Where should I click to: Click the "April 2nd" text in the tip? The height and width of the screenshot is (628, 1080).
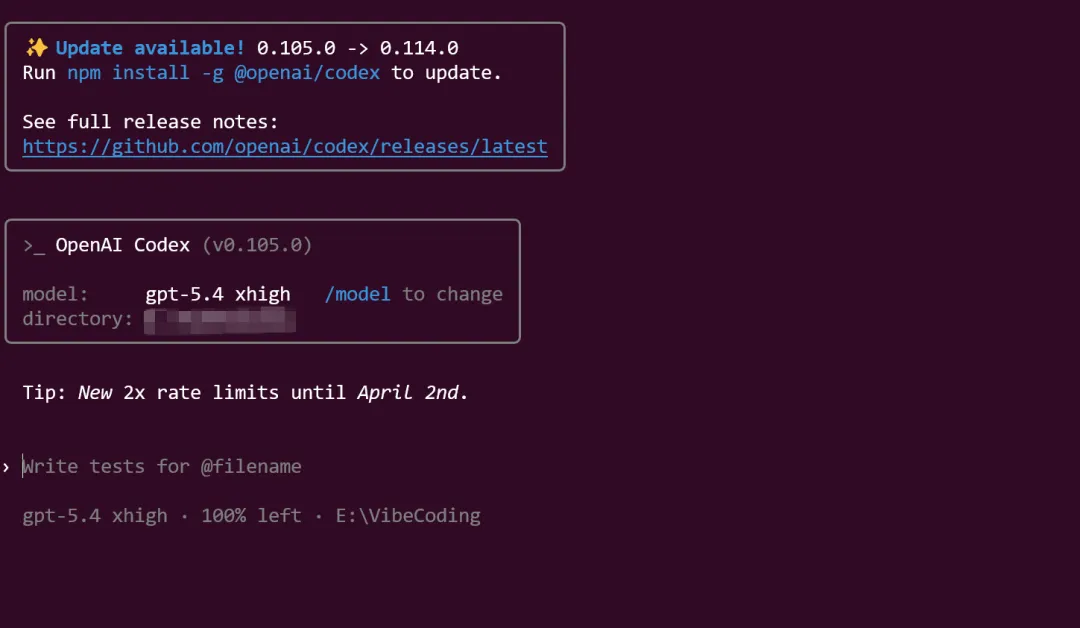pyautogui.click(x=408, y=392)
